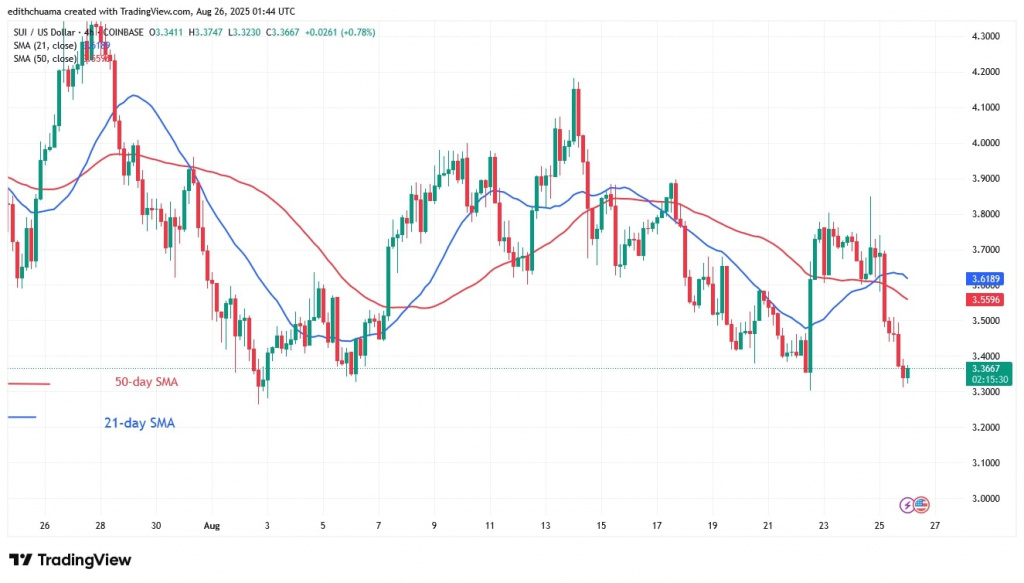Click the 3.0000 level on price scale
1024x583 pixels.
click(x=990, y=499)
